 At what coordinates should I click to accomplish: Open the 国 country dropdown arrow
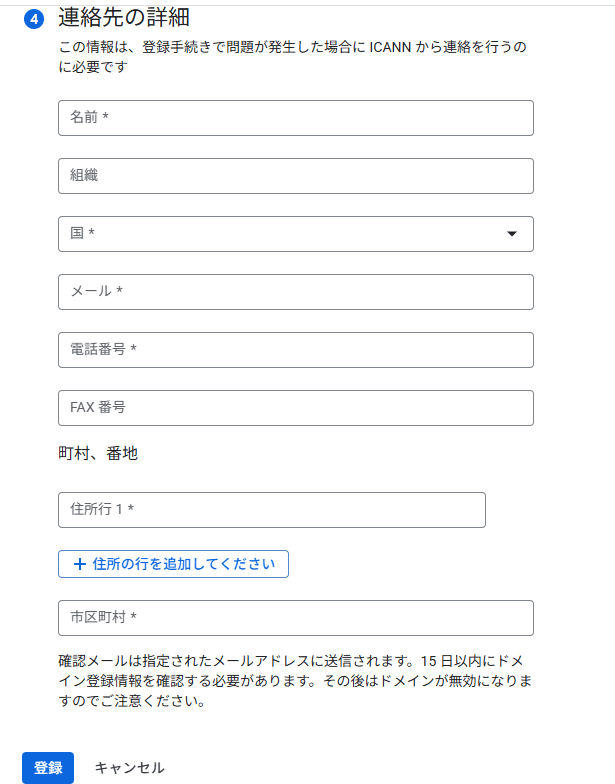click(x=512, y=234)
